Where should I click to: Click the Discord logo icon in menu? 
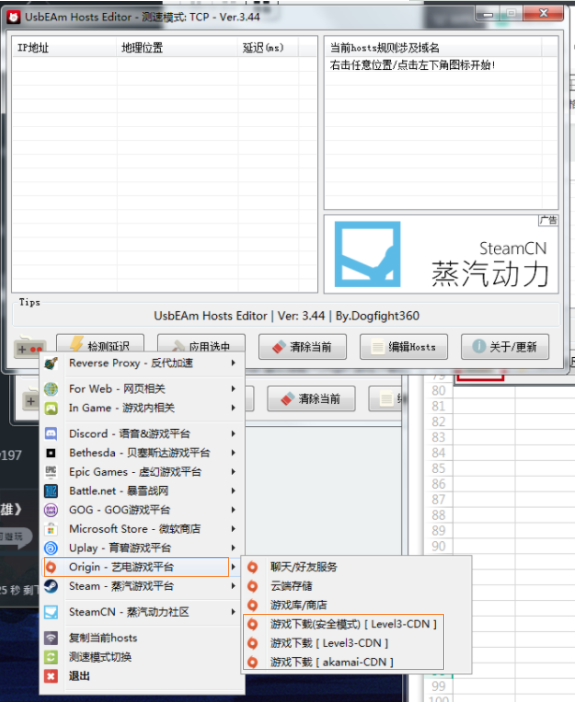coord(51,433)
